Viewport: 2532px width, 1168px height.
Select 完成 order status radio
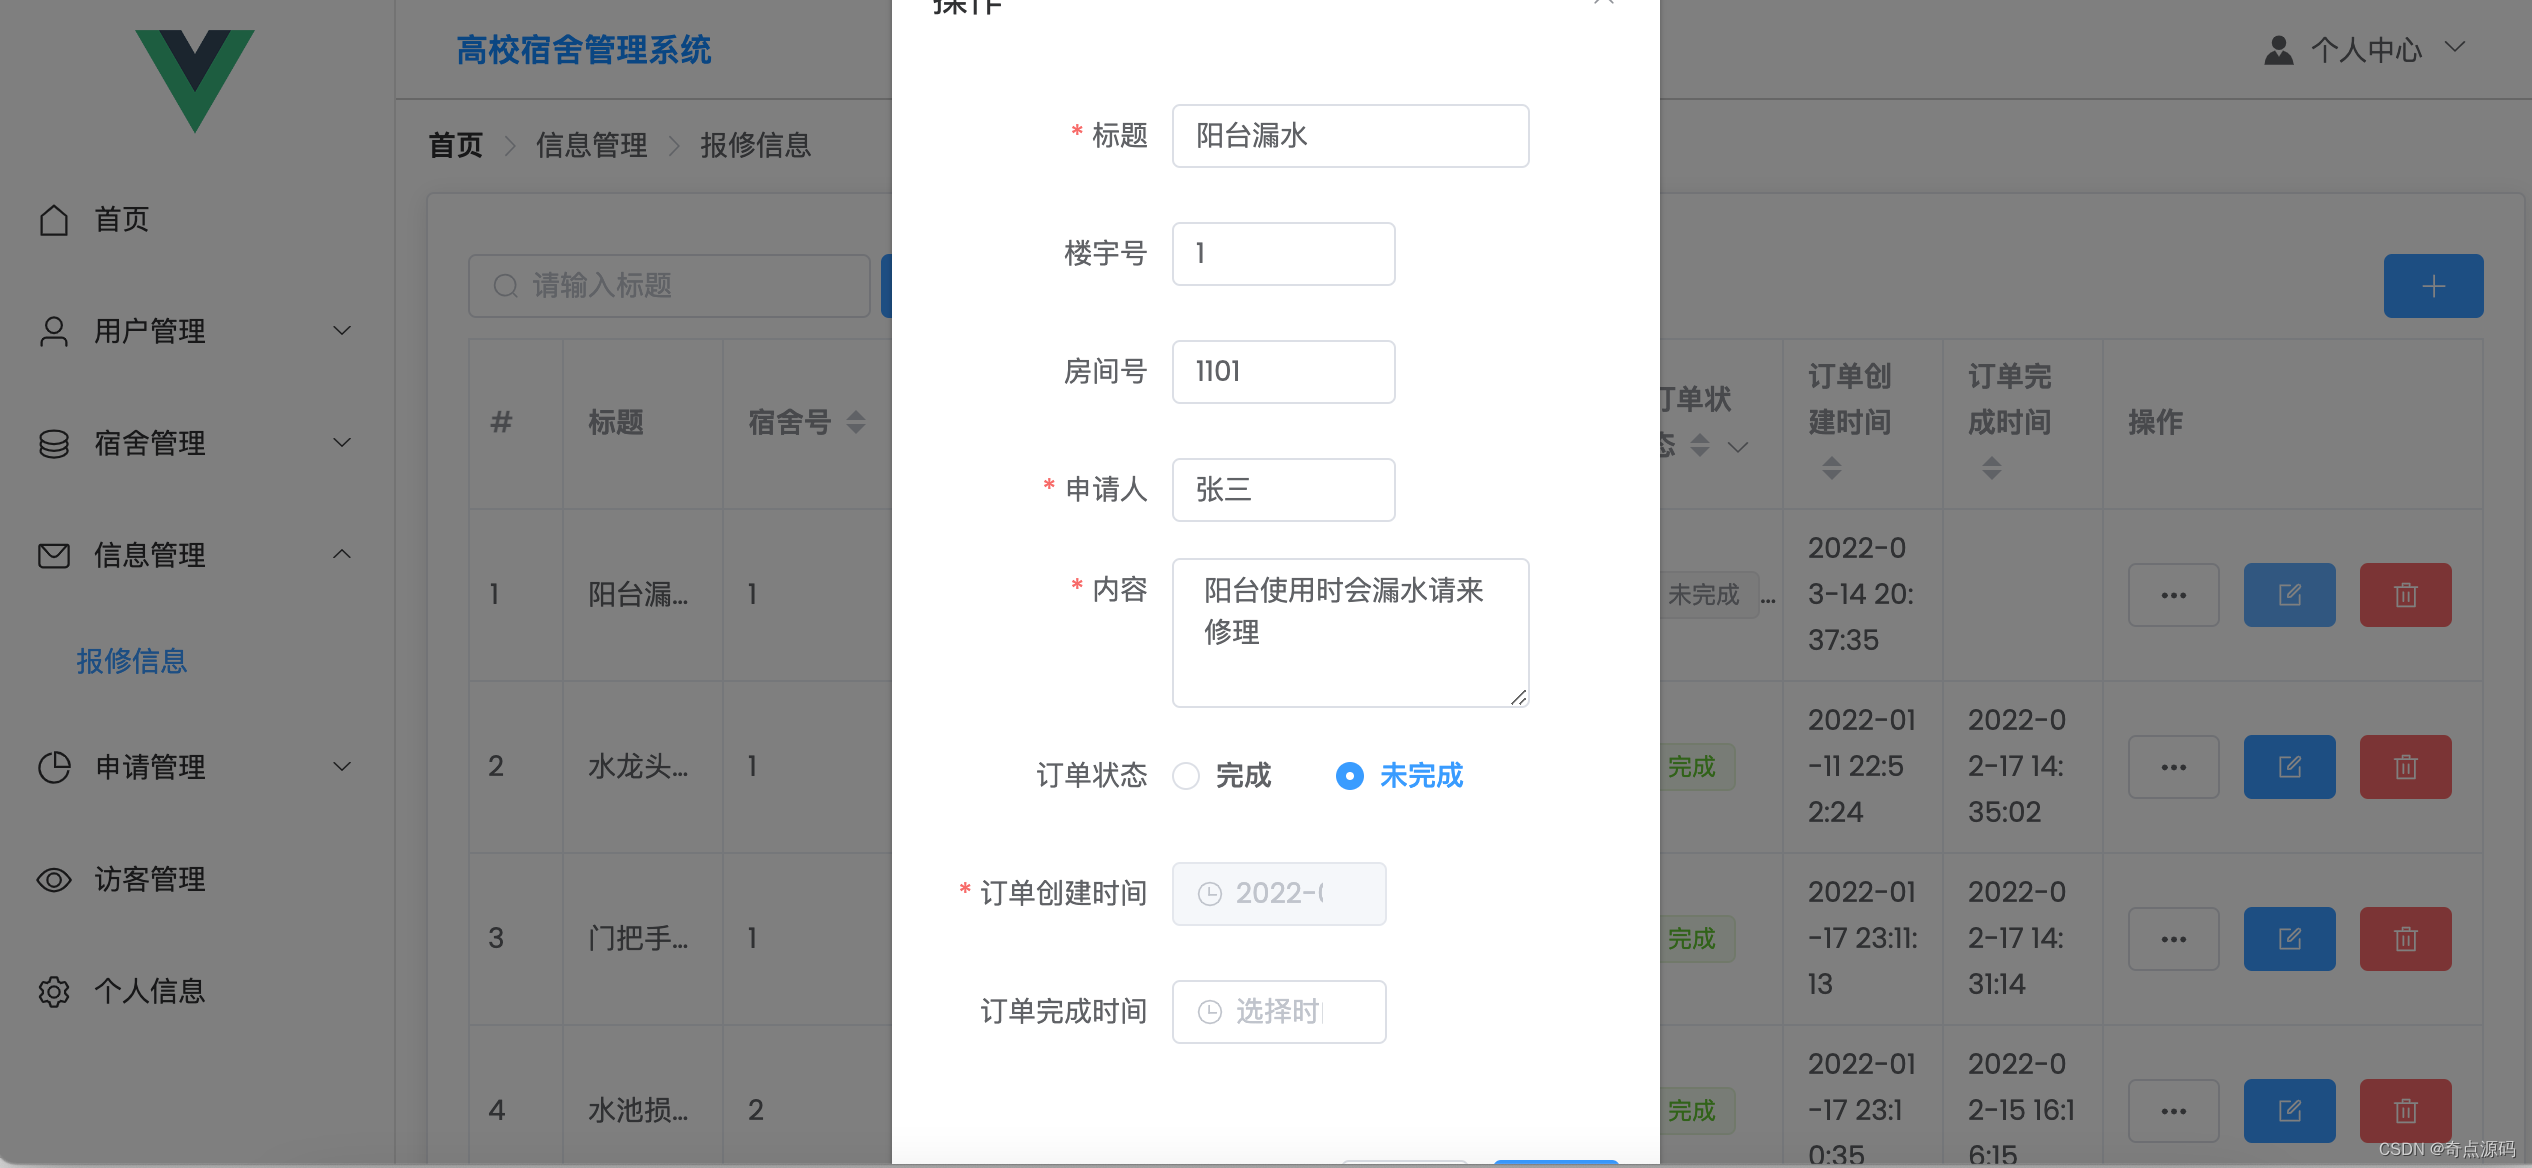(x=1187, y=776)
